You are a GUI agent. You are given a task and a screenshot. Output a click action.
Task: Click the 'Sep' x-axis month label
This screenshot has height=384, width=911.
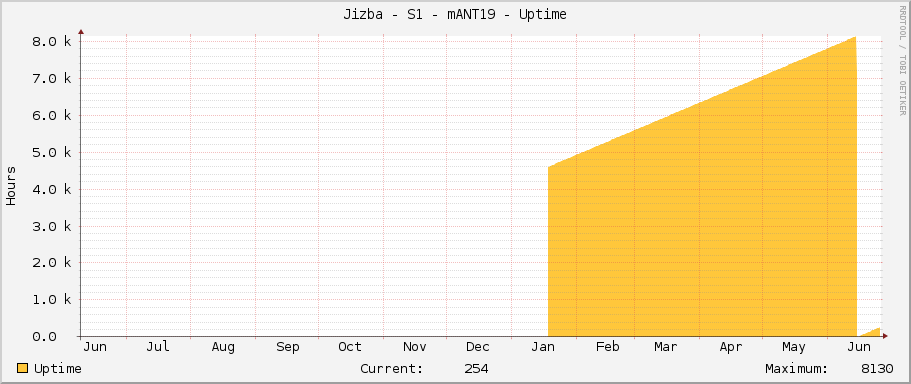click(288, 347)
